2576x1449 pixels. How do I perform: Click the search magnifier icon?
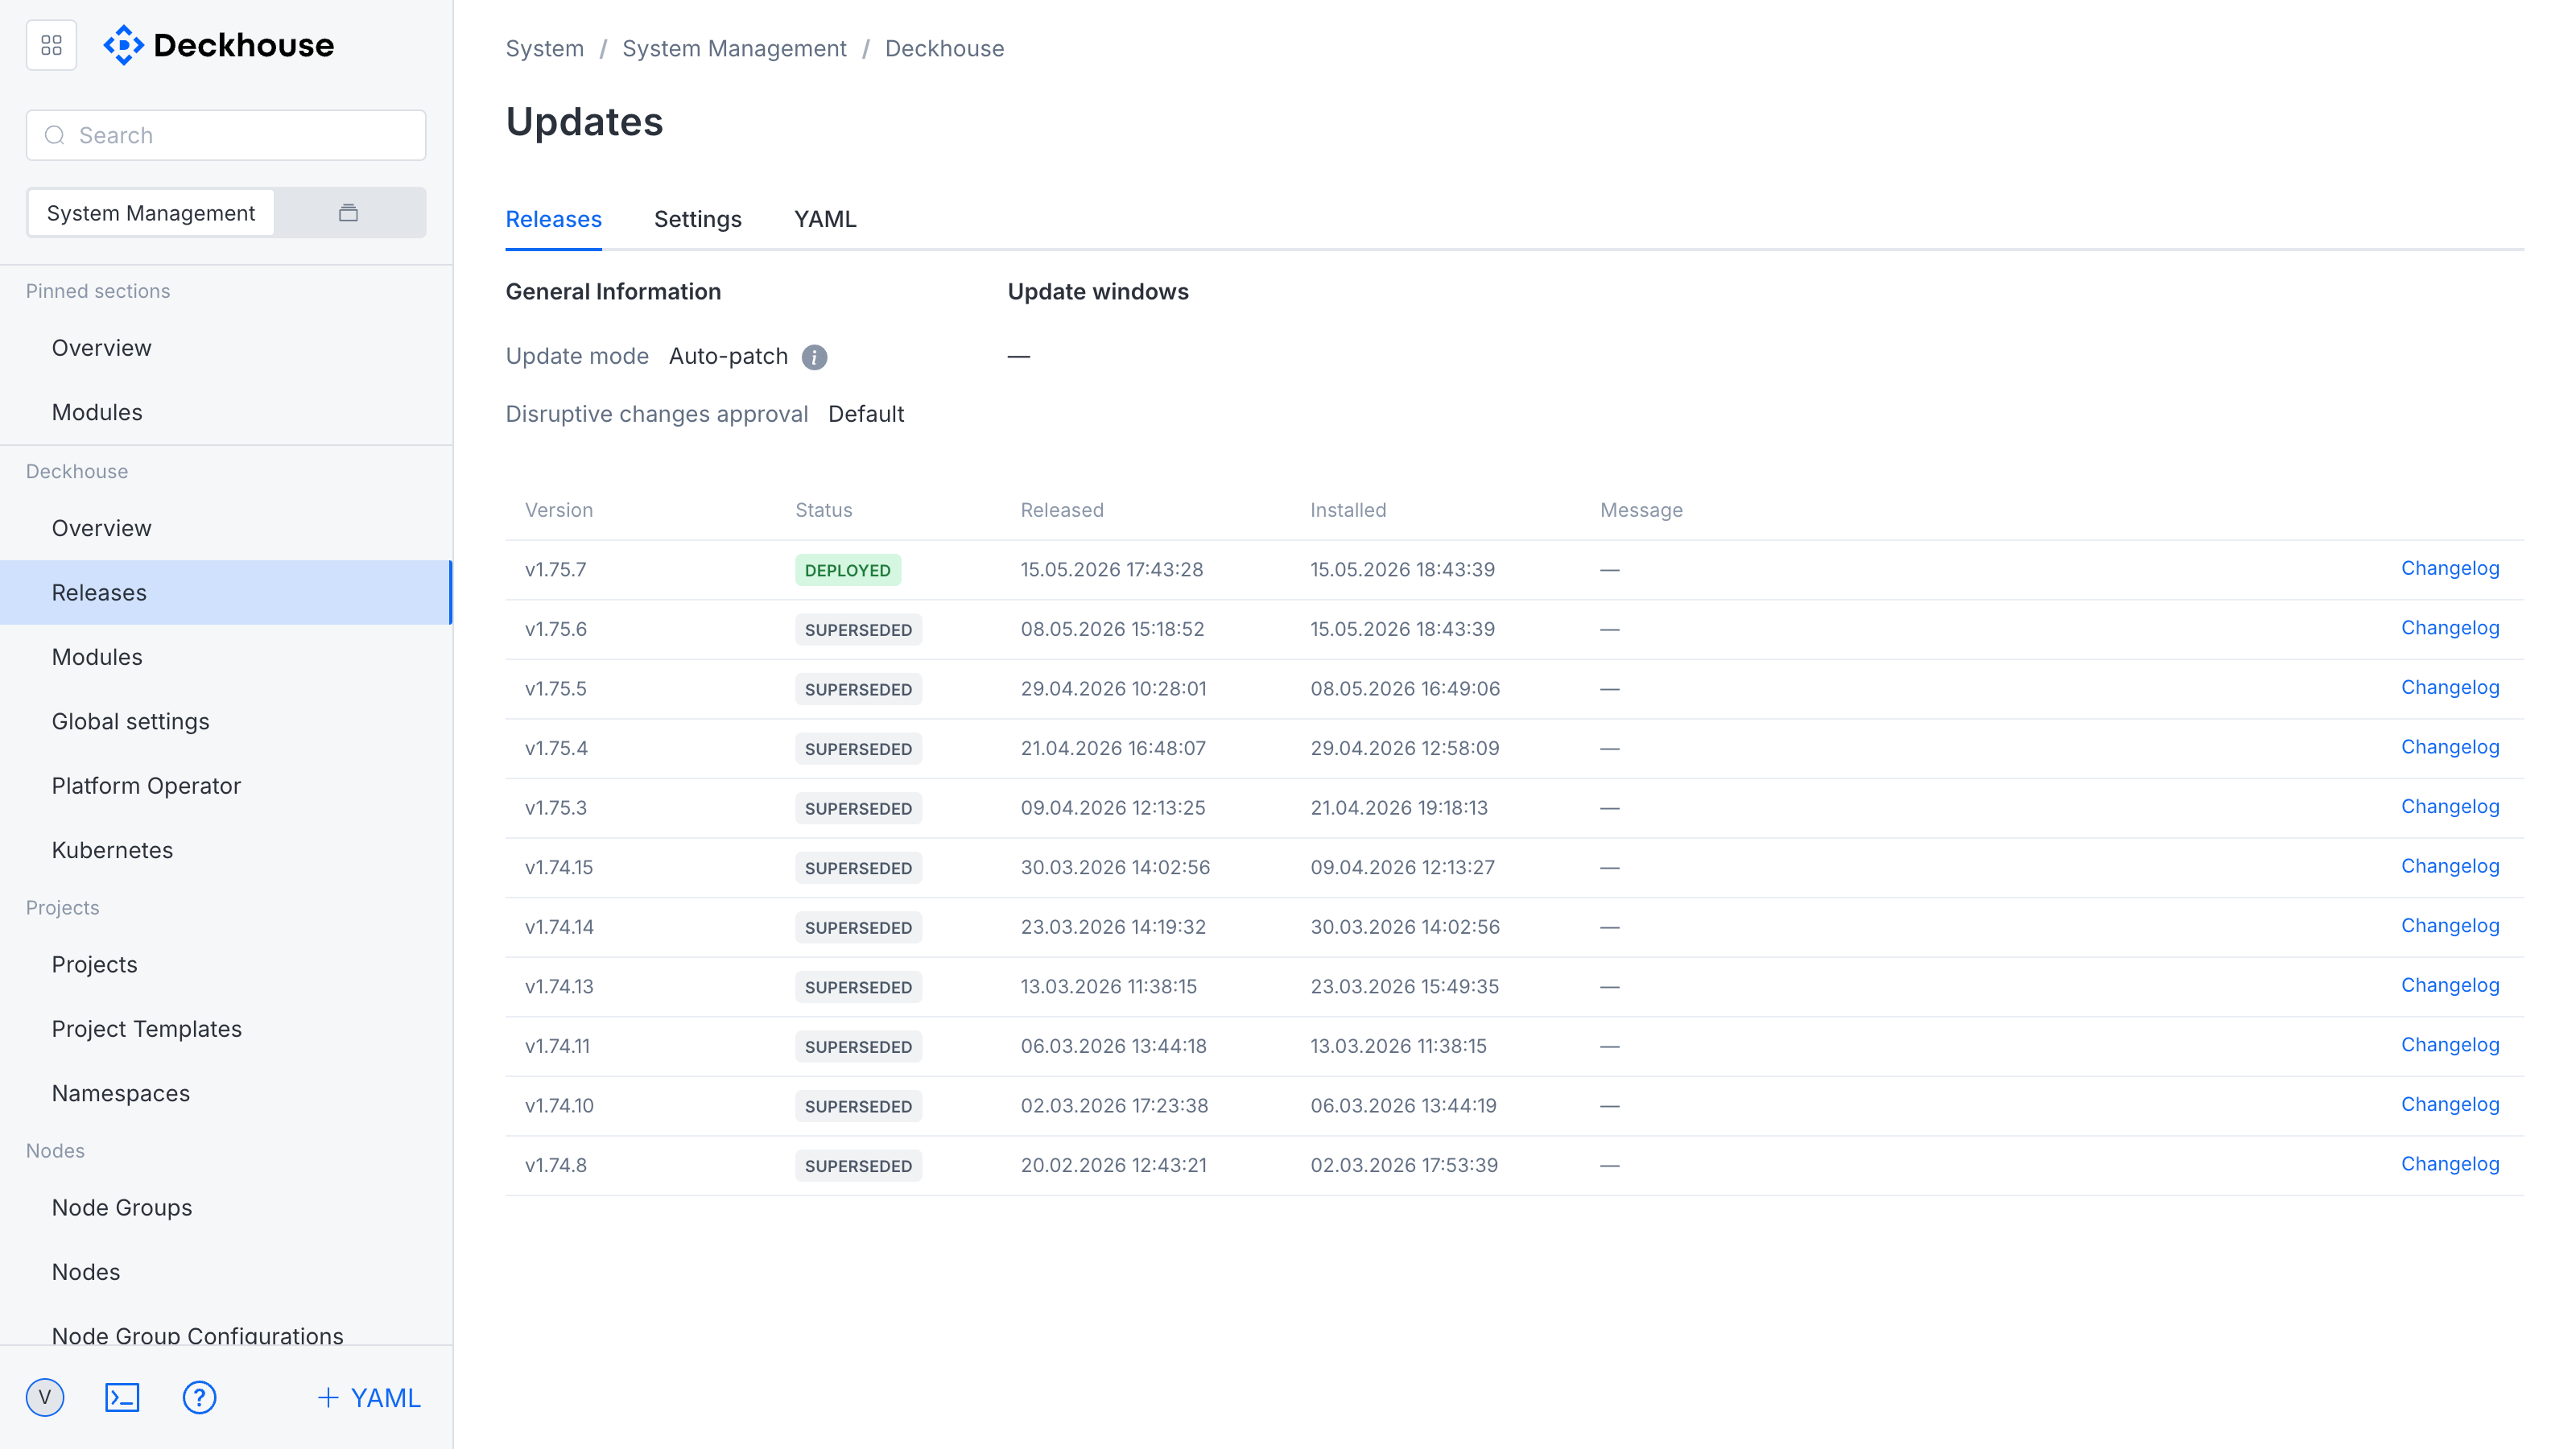pos(55,135)
